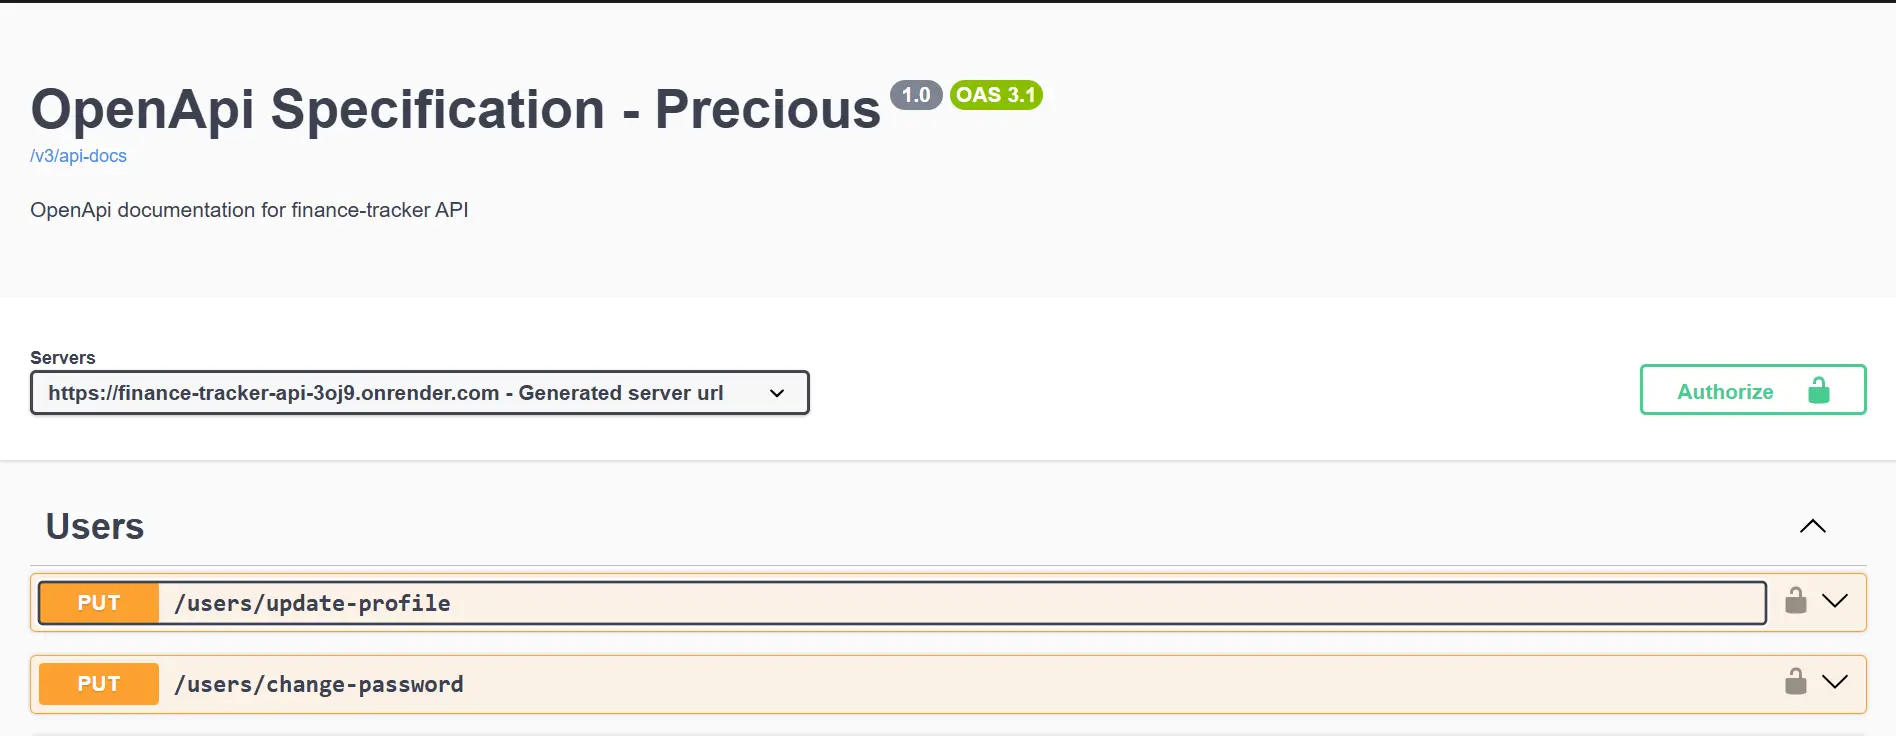1896x736 pixels.
Task: Click the OpenApi Specification - Precious title
Action: (456, 109)
